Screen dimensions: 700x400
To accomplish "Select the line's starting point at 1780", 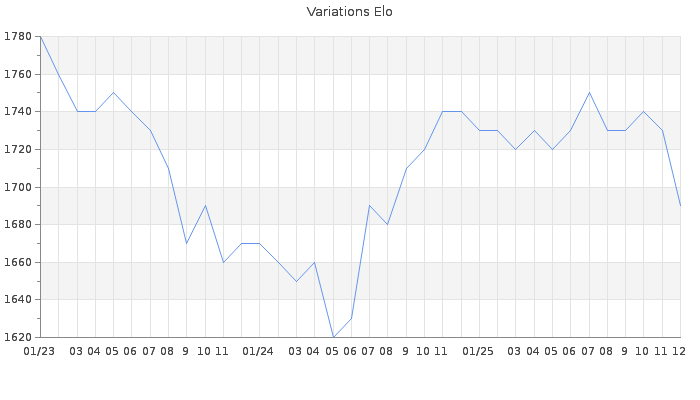I will pyautogui.click(x=40, y=37).
